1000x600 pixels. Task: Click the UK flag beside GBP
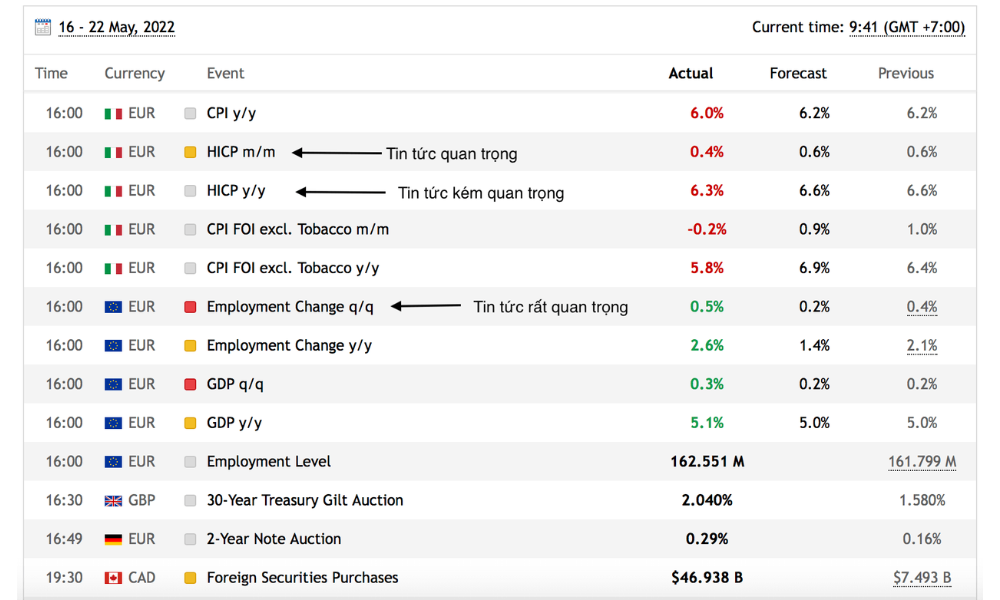coord(113,501)
